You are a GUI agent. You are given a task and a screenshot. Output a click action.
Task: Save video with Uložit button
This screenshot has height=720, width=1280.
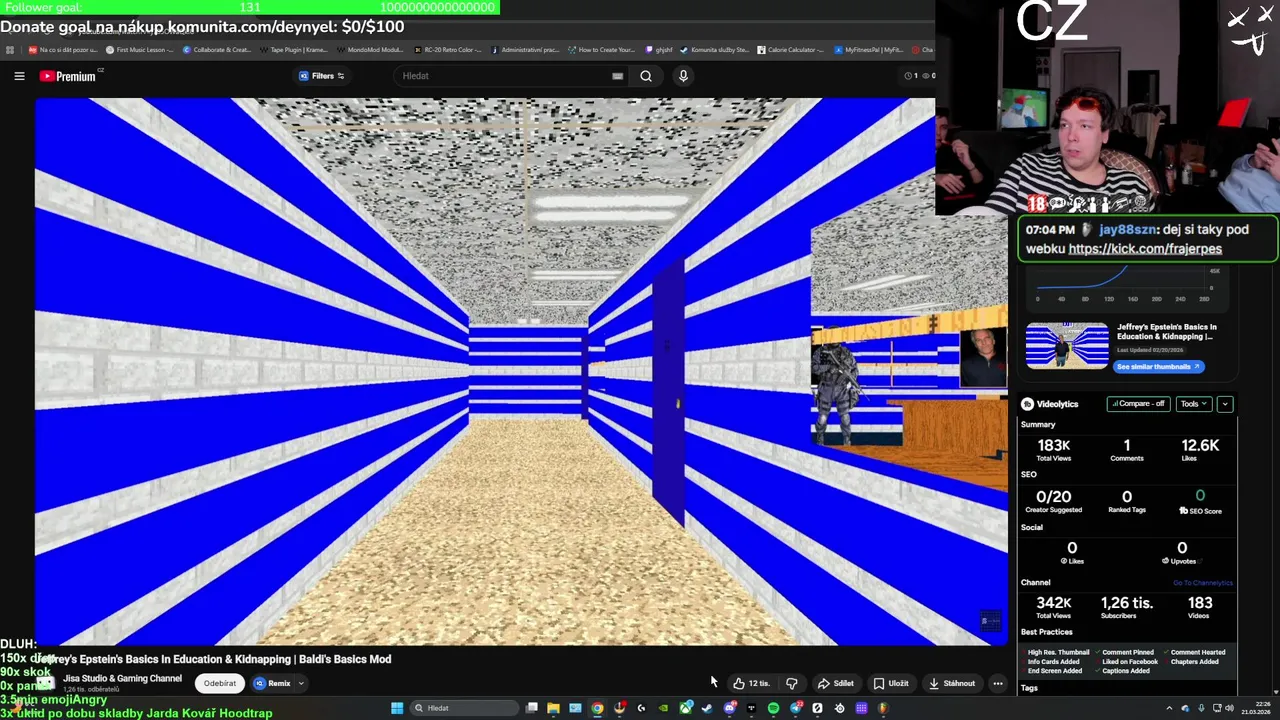coord(891,683)
